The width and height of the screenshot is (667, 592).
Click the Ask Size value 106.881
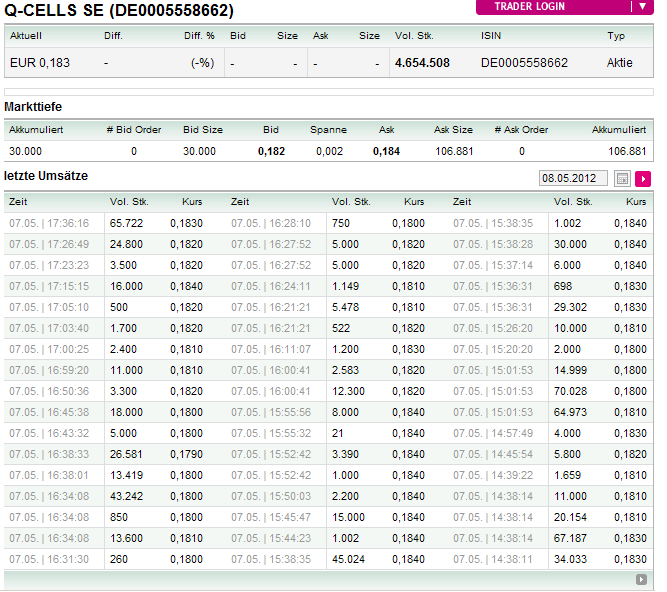pyautogui.click(x=455, y=151)
